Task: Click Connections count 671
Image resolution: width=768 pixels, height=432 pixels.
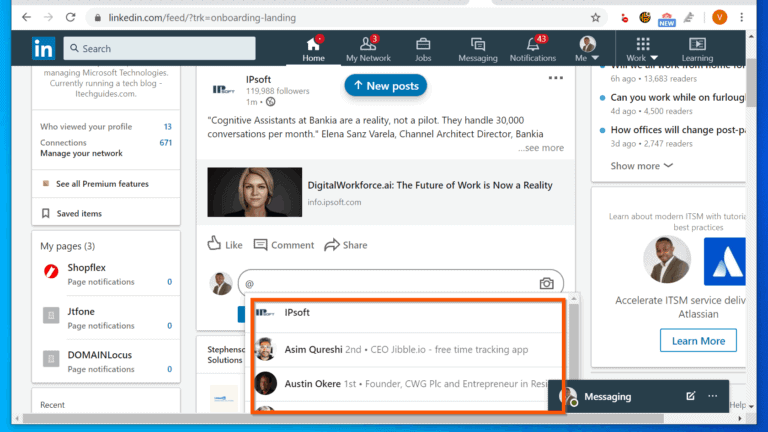Action: (x=166, y=143)
